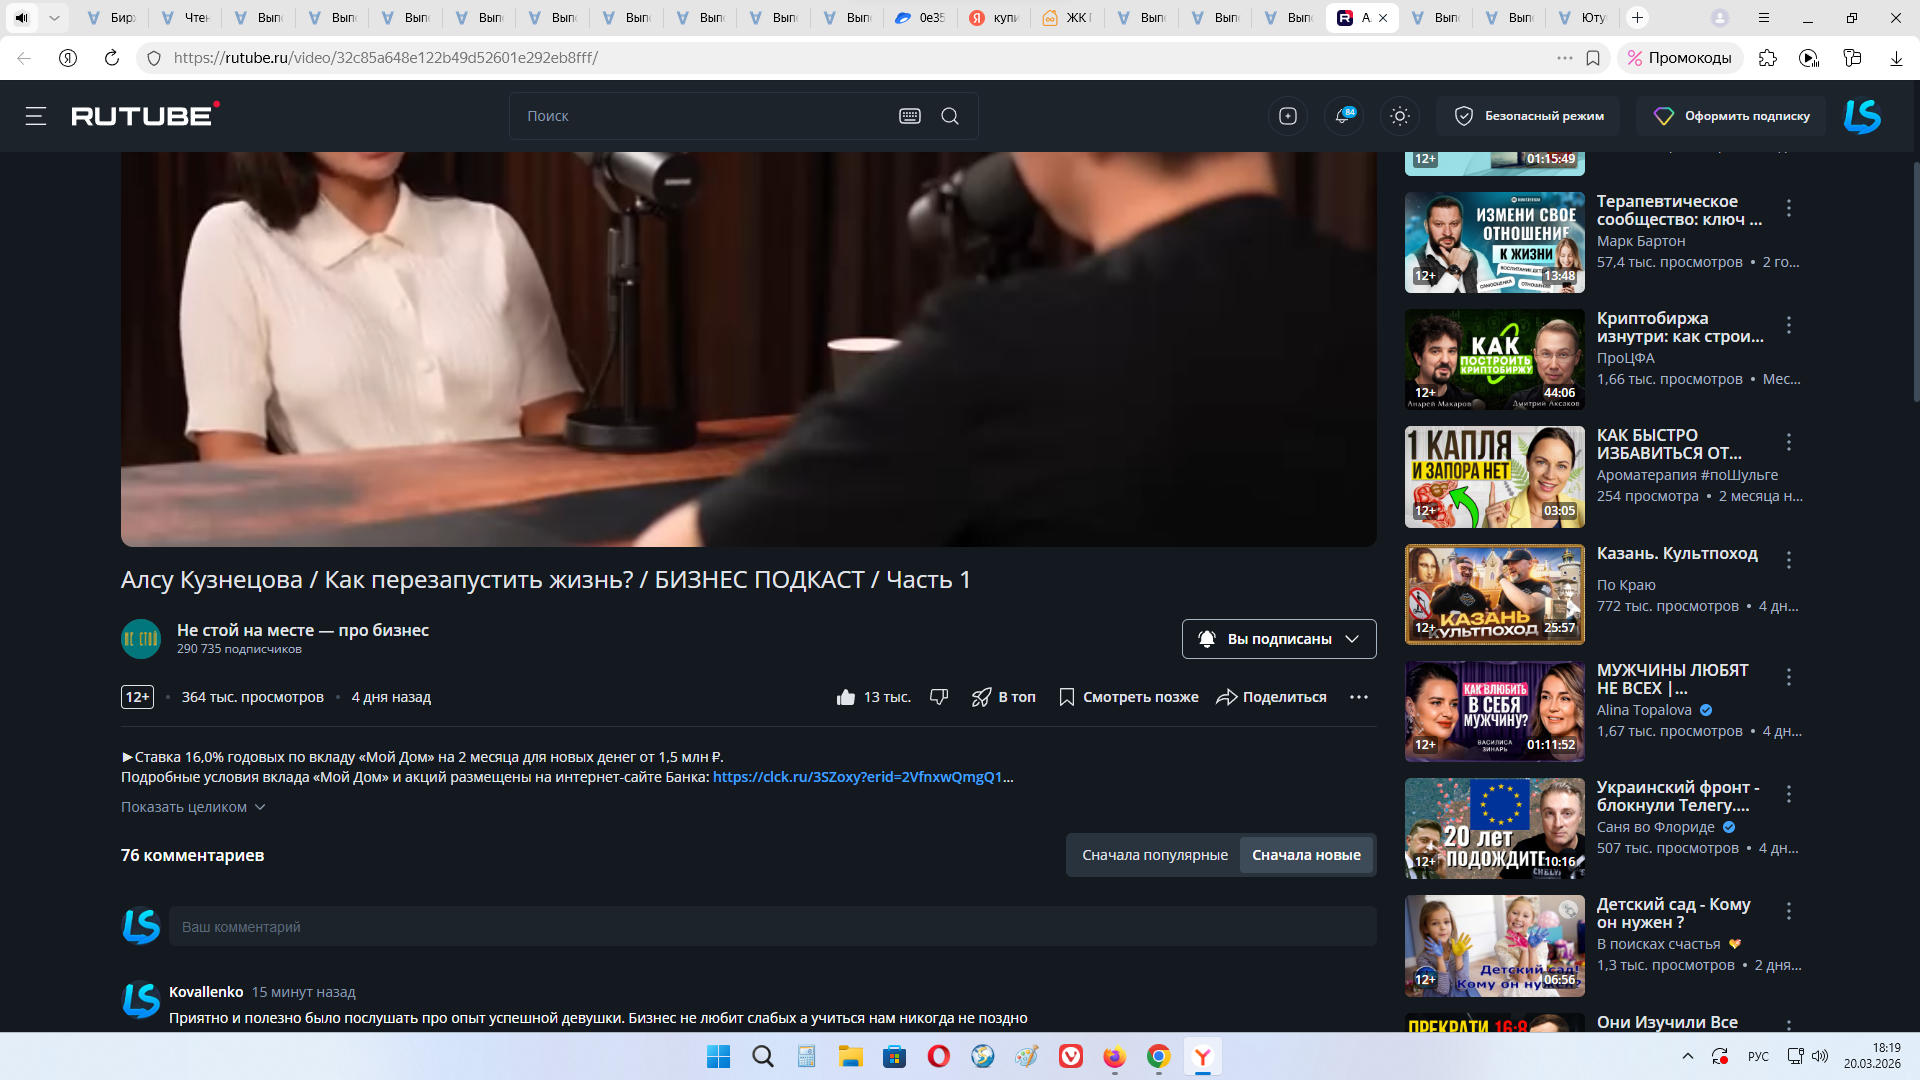Open the browser tab list chevron

coord(54,18)
